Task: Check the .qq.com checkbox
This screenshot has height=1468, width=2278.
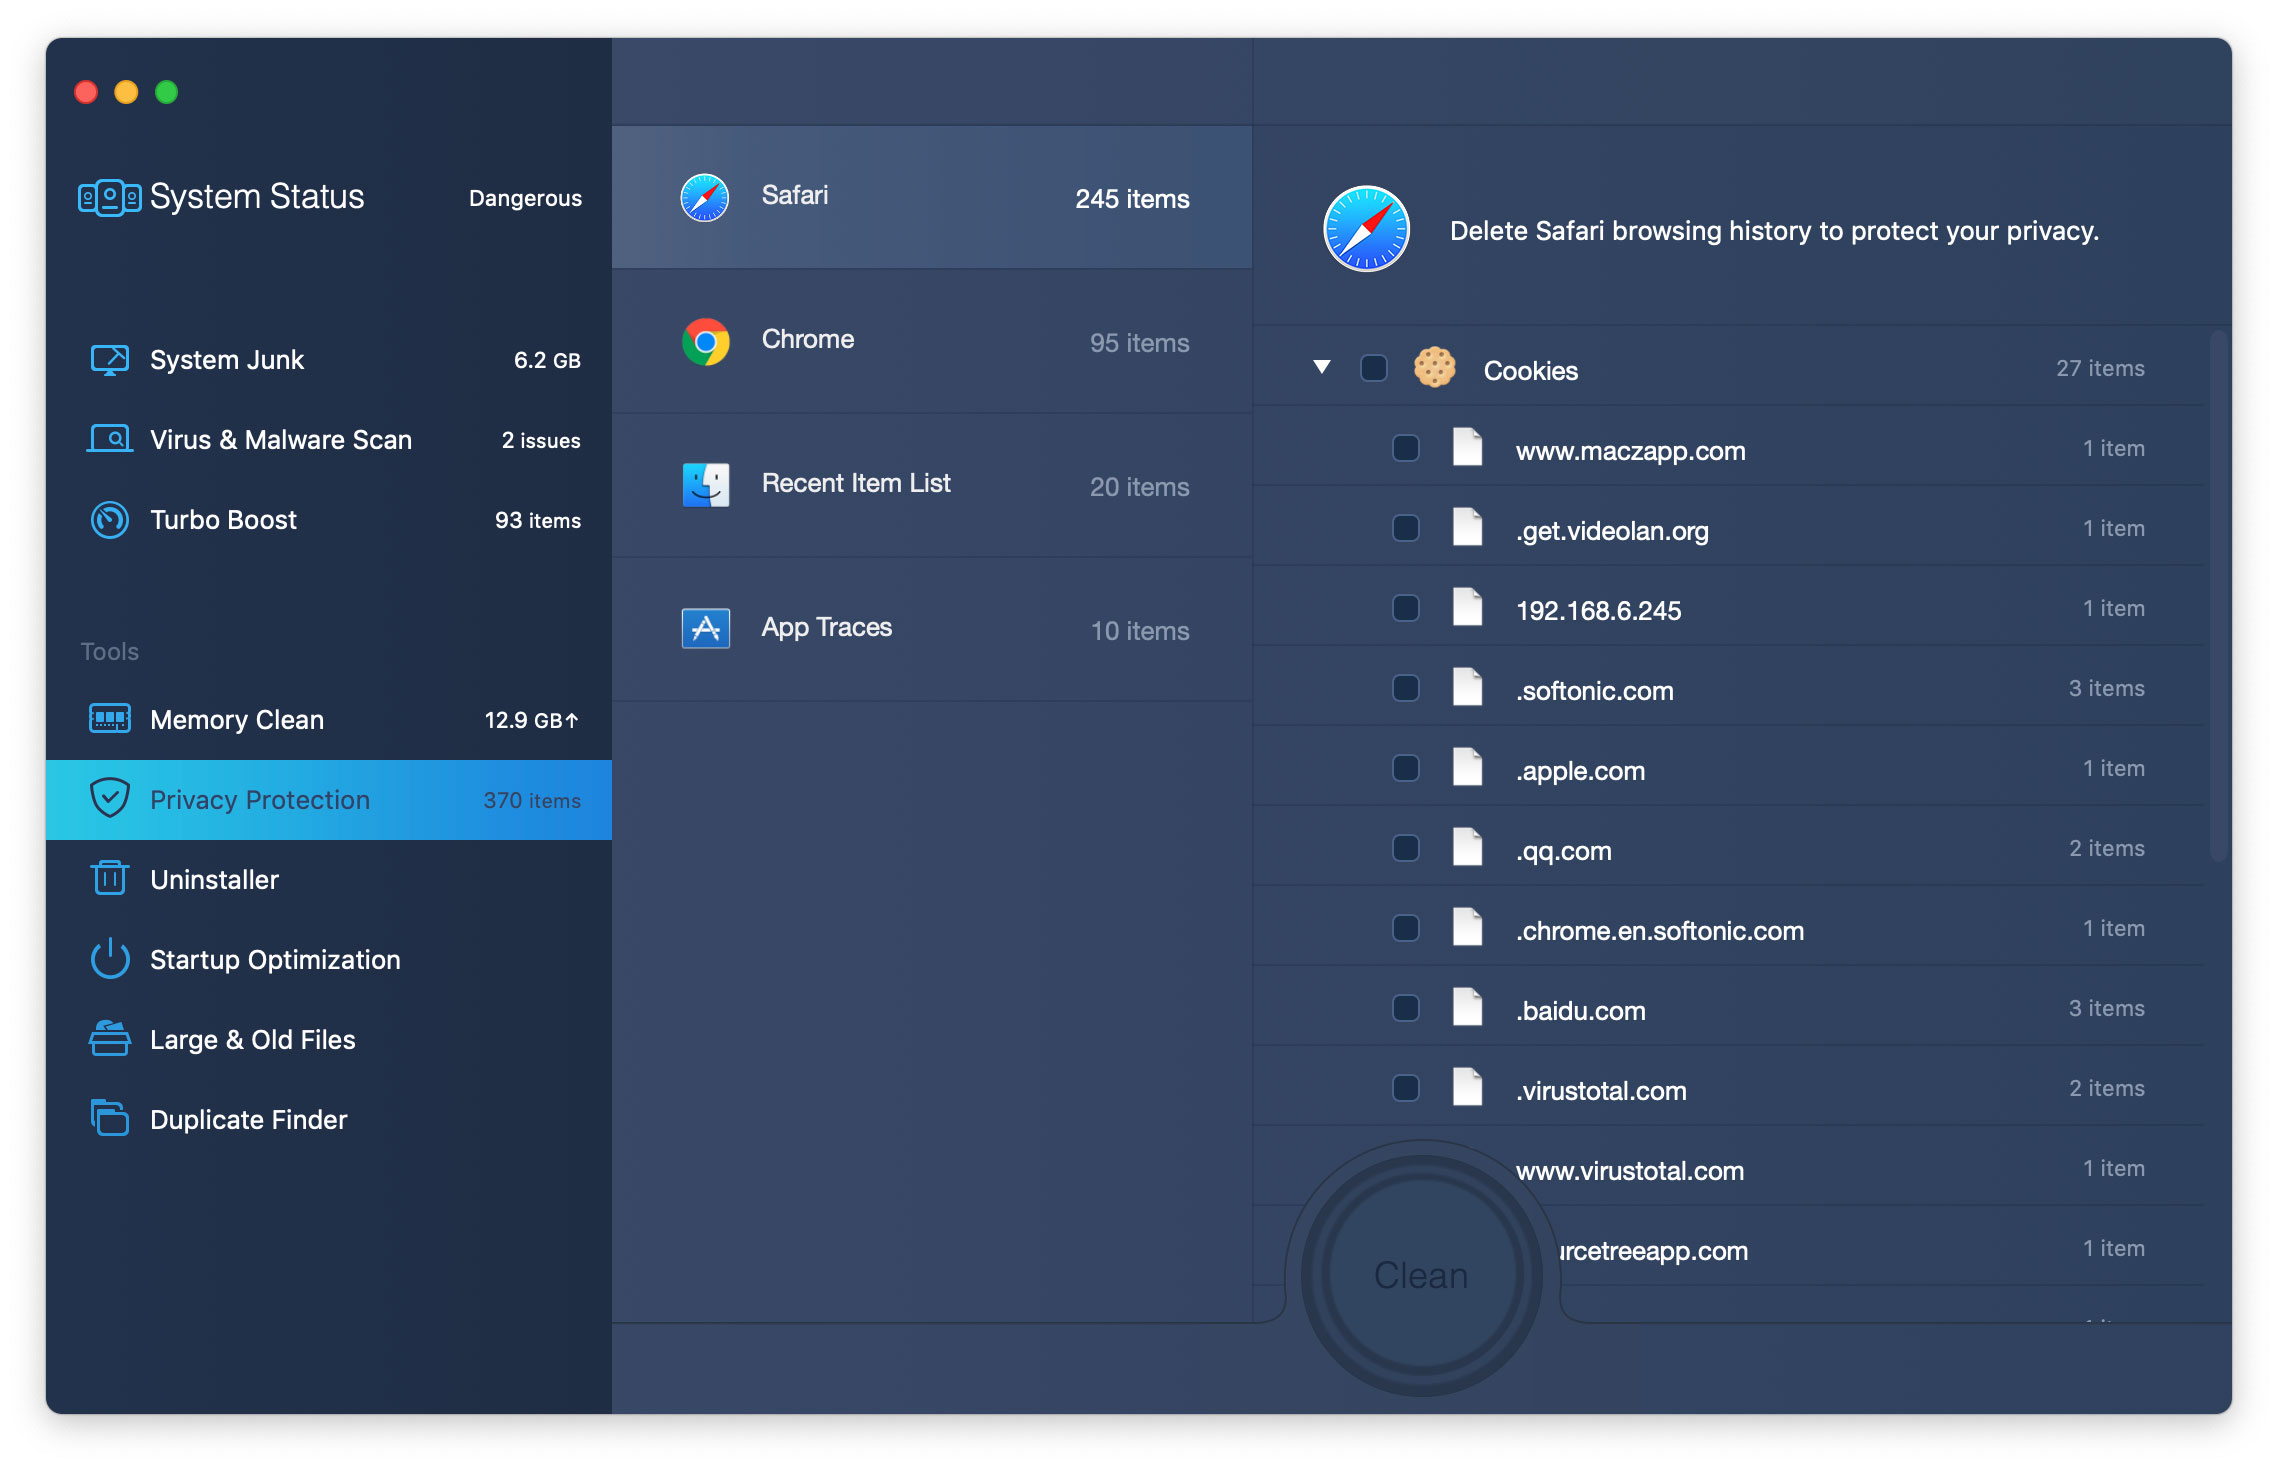Action: point(1406,848)
